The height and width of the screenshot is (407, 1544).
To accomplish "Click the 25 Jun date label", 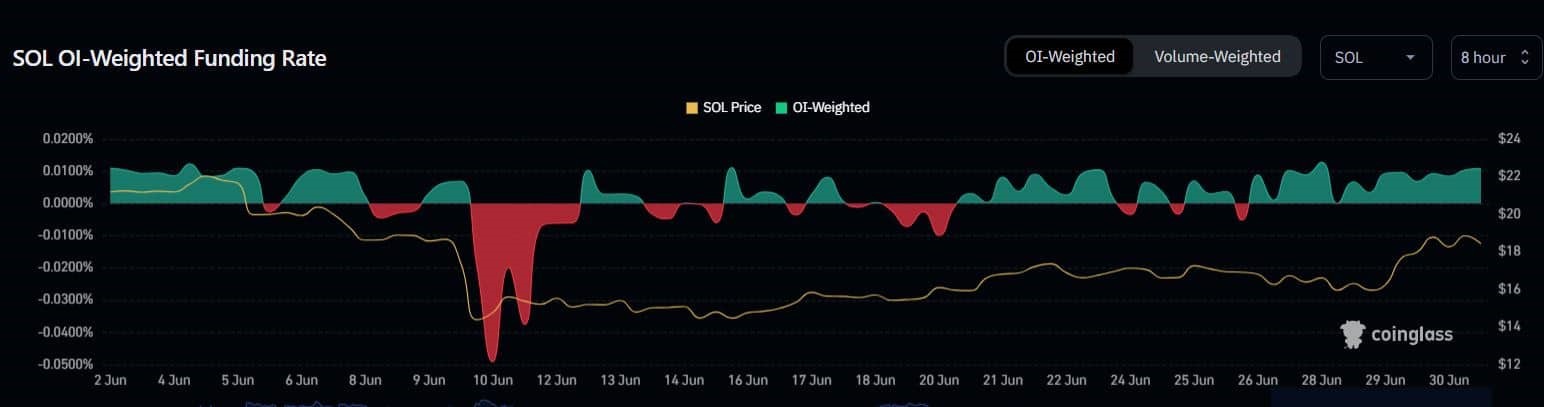I will 1194,380.
